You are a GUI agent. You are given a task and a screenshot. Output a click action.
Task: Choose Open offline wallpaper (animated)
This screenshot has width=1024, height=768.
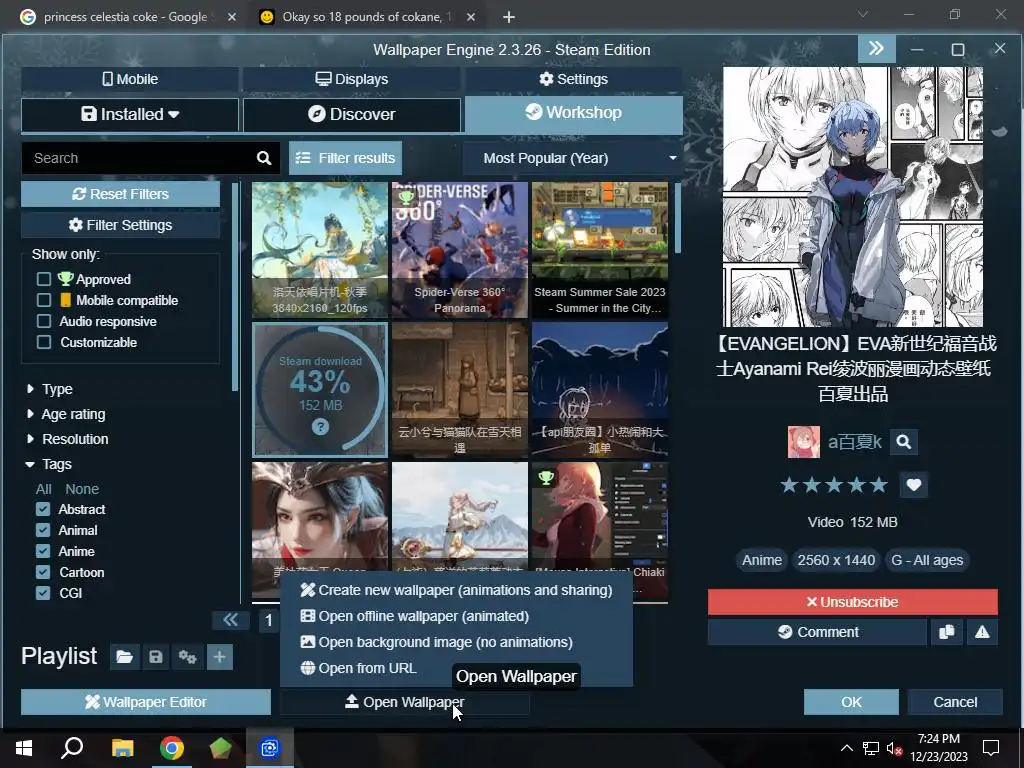tap(456, 616)
